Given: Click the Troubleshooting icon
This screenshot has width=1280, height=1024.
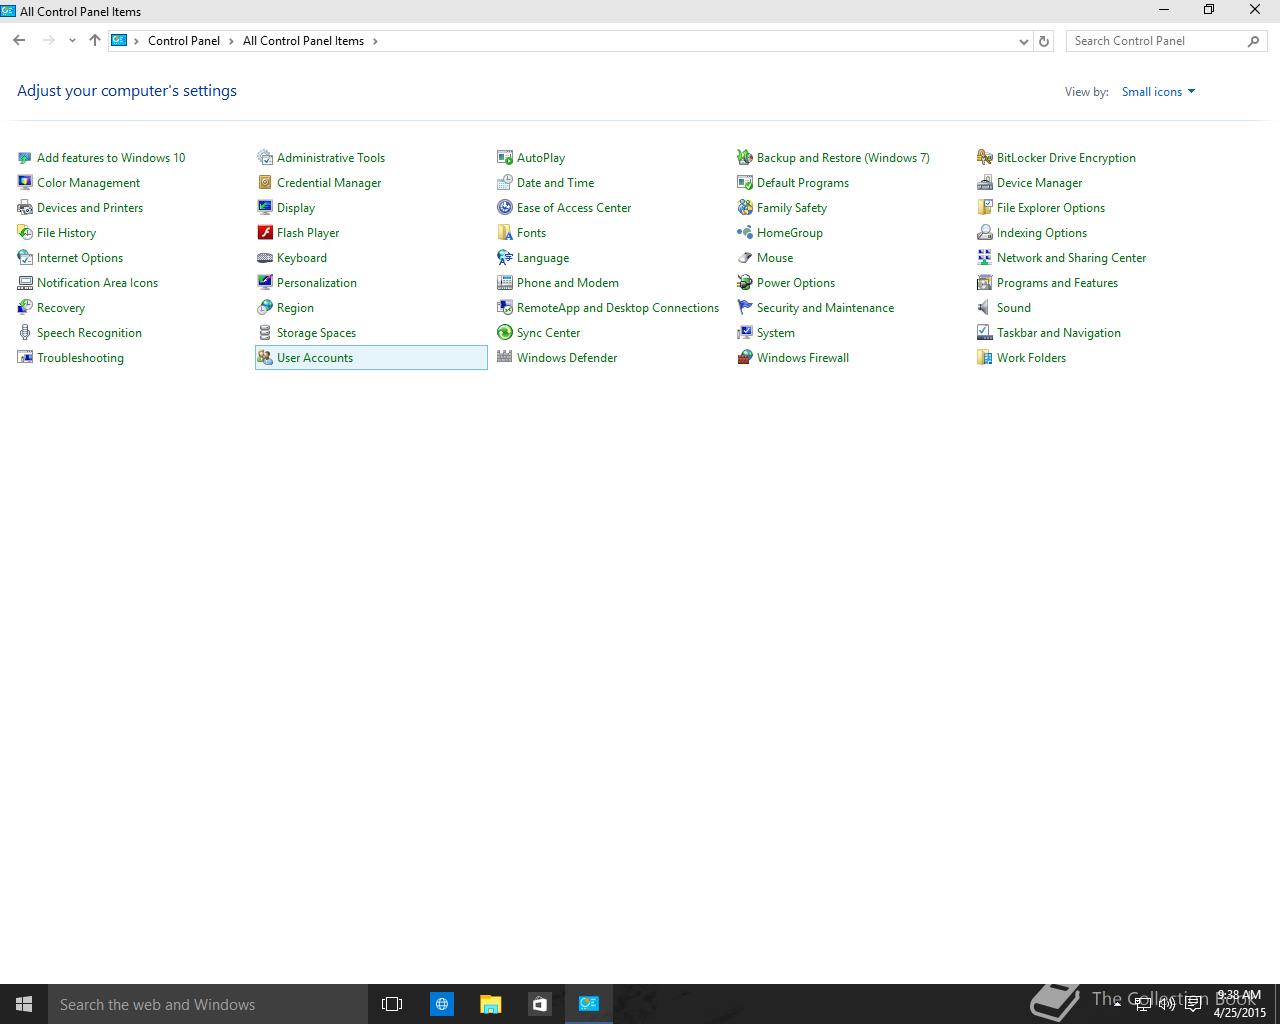Looking at the screenshot, I should pyautogui.click(x=25, y=357).
